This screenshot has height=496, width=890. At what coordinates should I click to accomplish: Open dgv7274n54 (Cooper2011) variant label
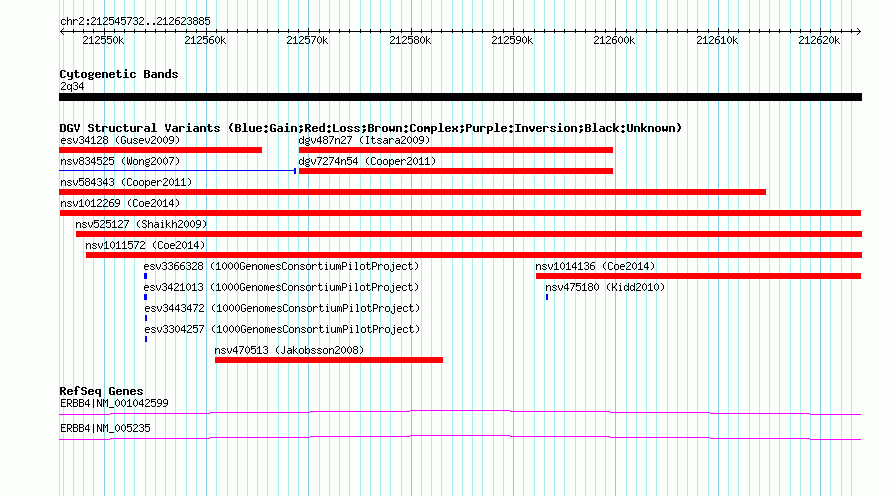pyautogui.click(x=367, y=161)
